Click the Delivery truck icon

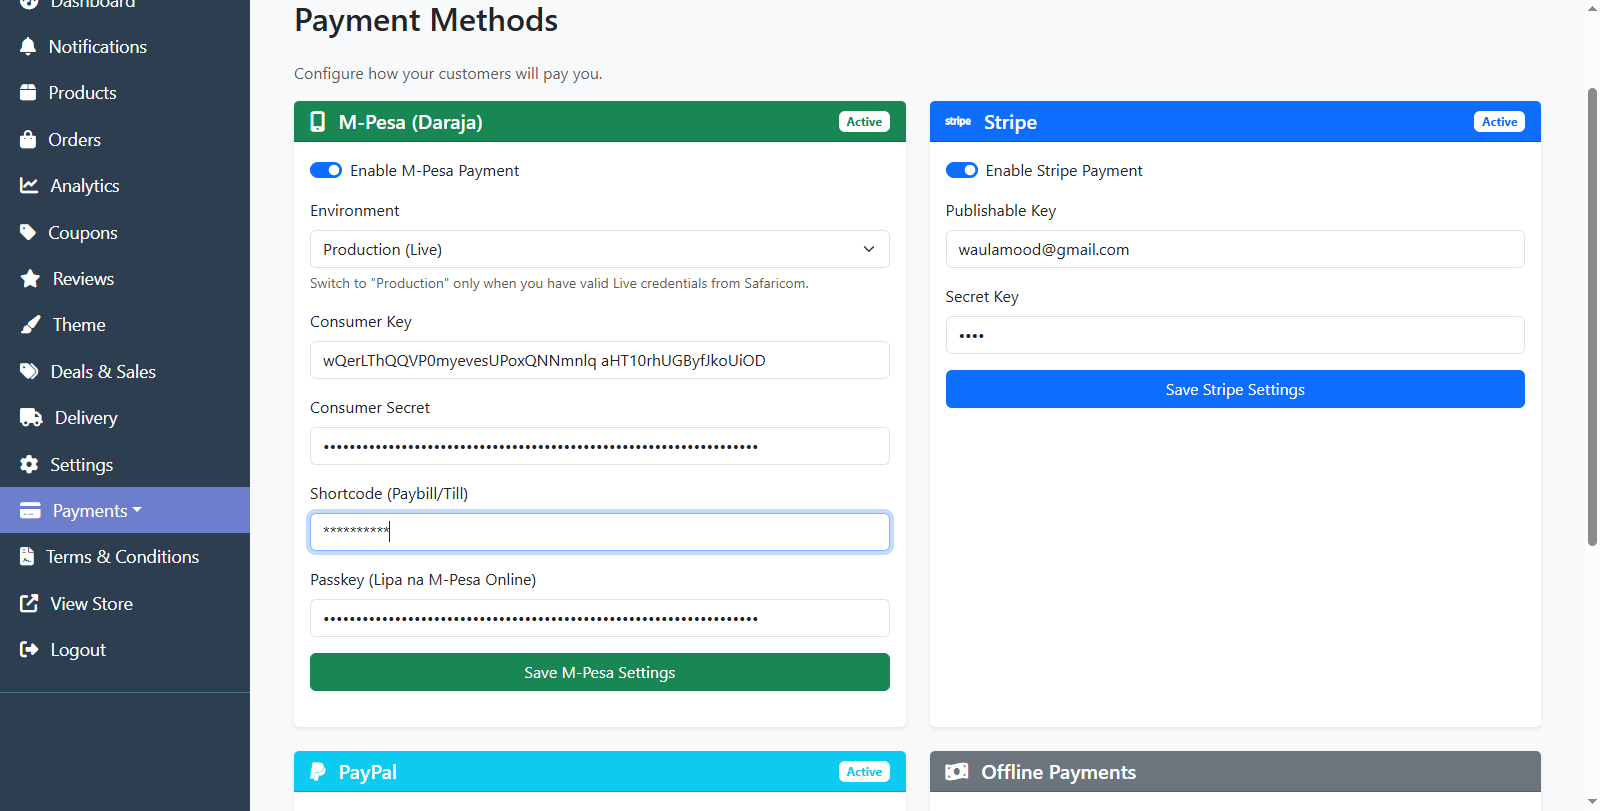(x=31, y=418)
